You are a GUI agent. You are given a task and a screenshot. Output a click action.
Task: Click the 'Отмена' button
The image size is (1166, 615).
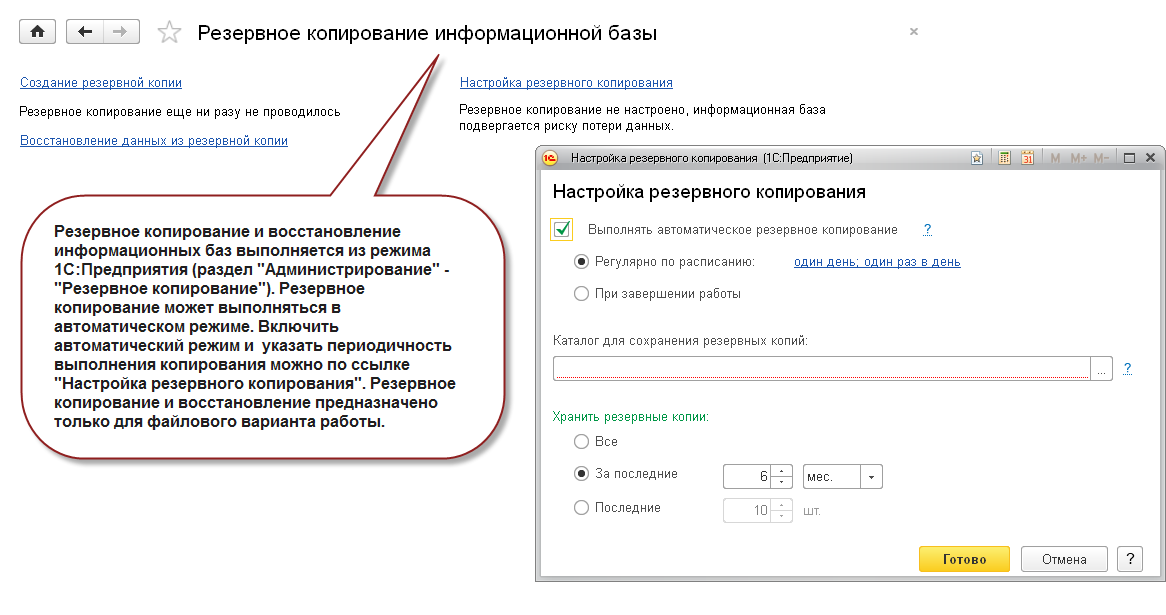(1064, 559)
